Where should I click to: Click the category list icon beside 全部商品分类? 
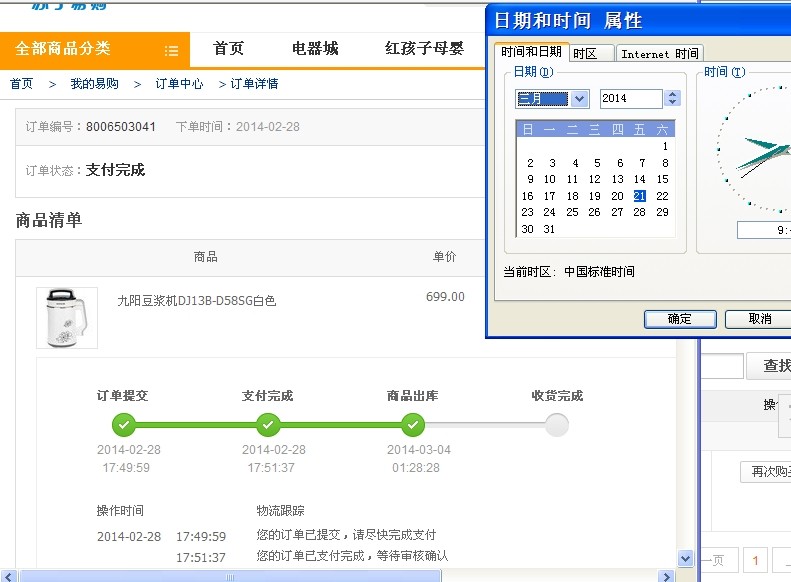tap(172, 50)
